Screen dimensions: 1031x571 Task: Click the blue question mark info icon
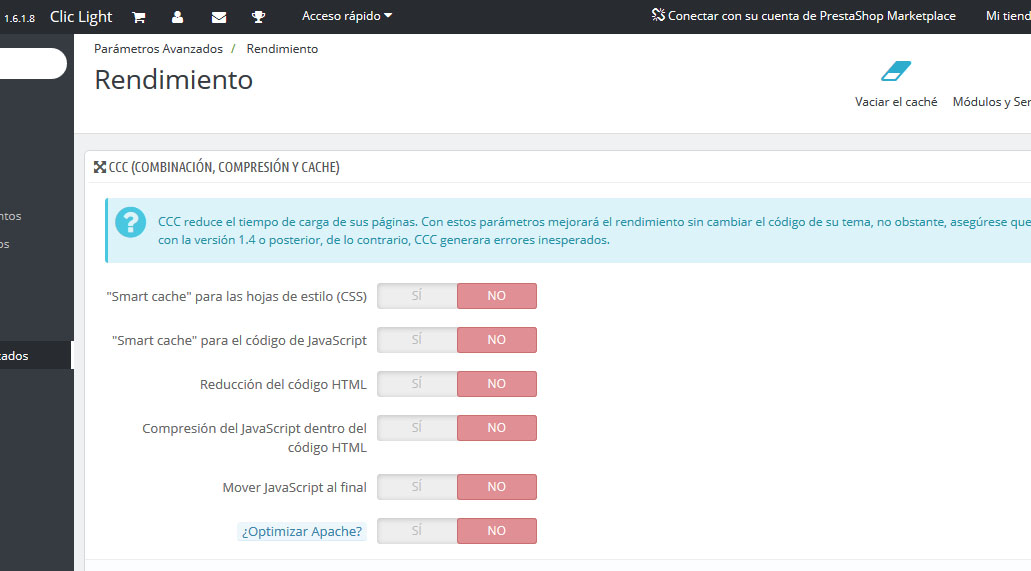click(x=131, y=222)
